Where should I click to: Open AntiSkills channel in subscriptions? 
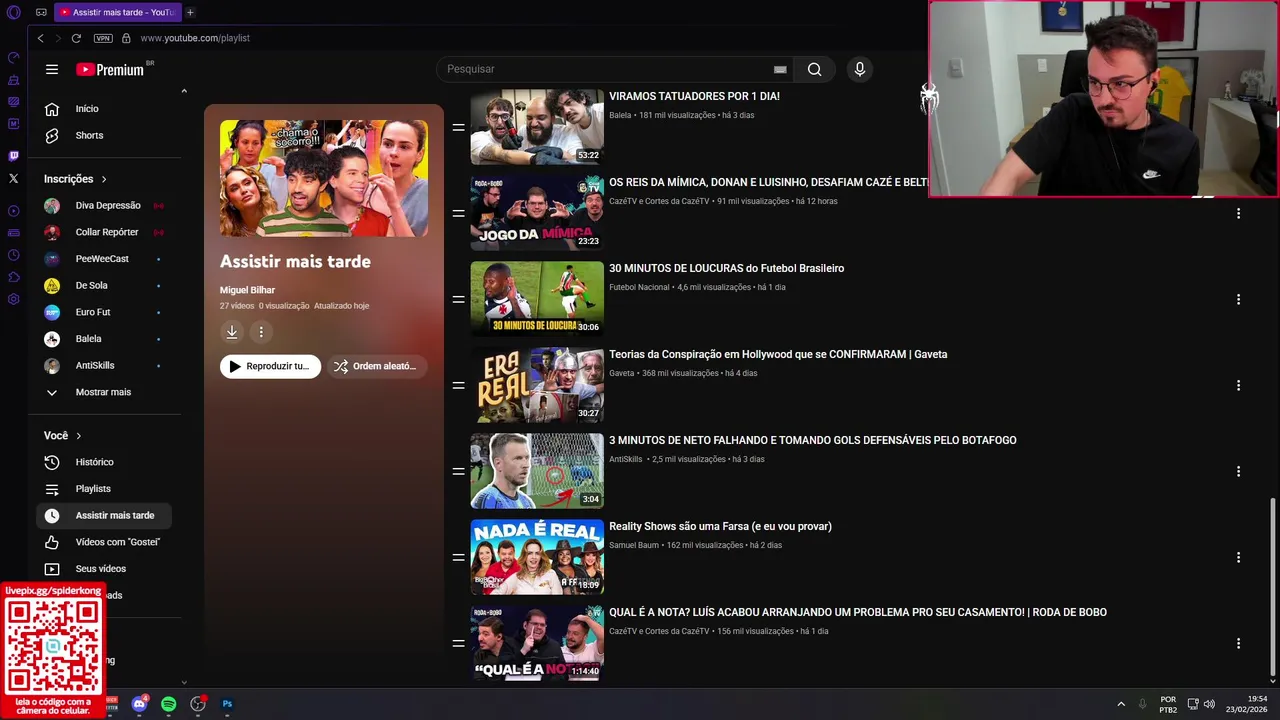point(104,365)
